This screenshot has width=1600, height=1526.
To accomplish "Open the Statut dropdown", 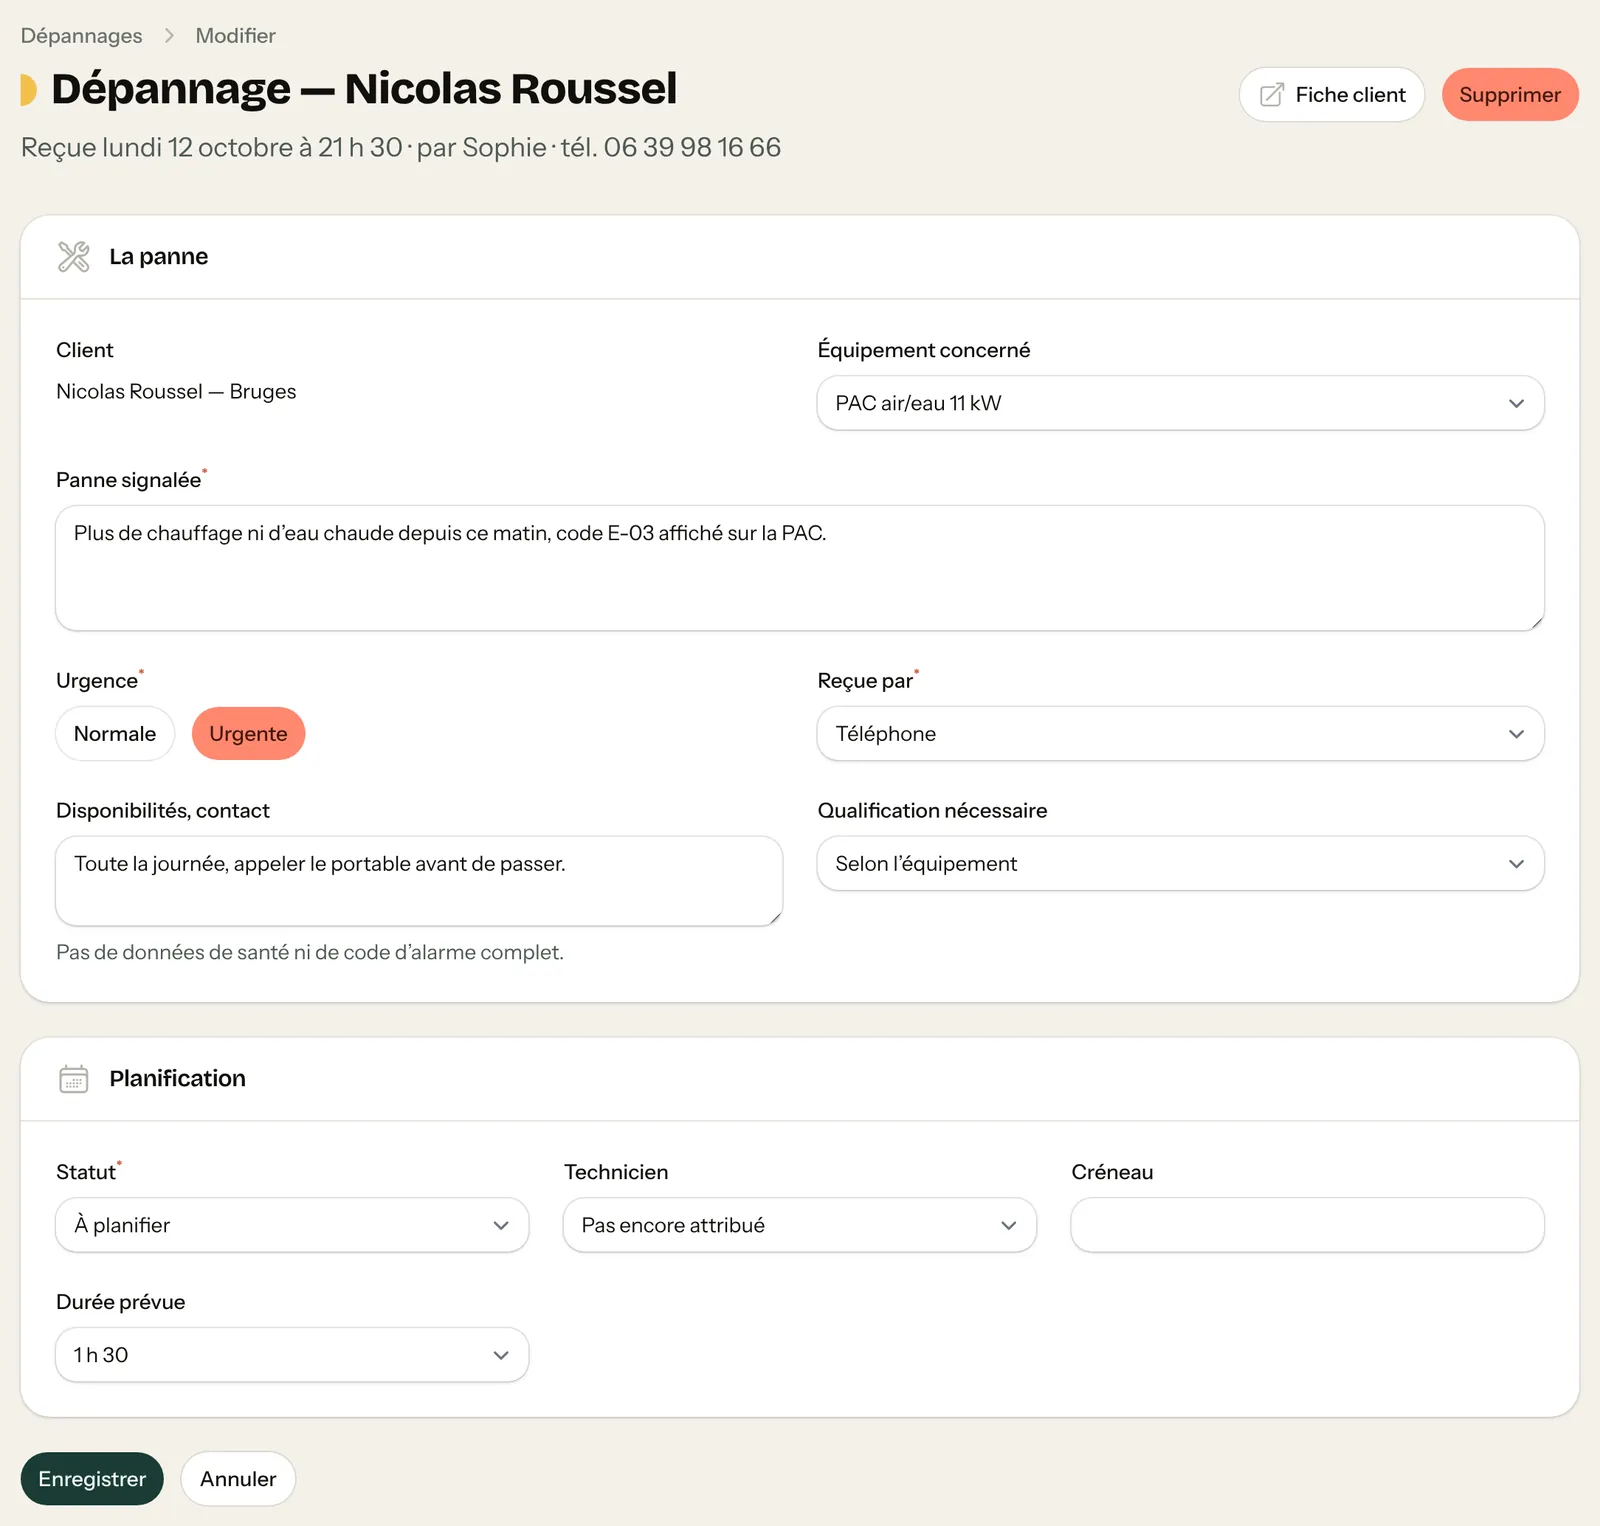I will tap(292, 1225).
